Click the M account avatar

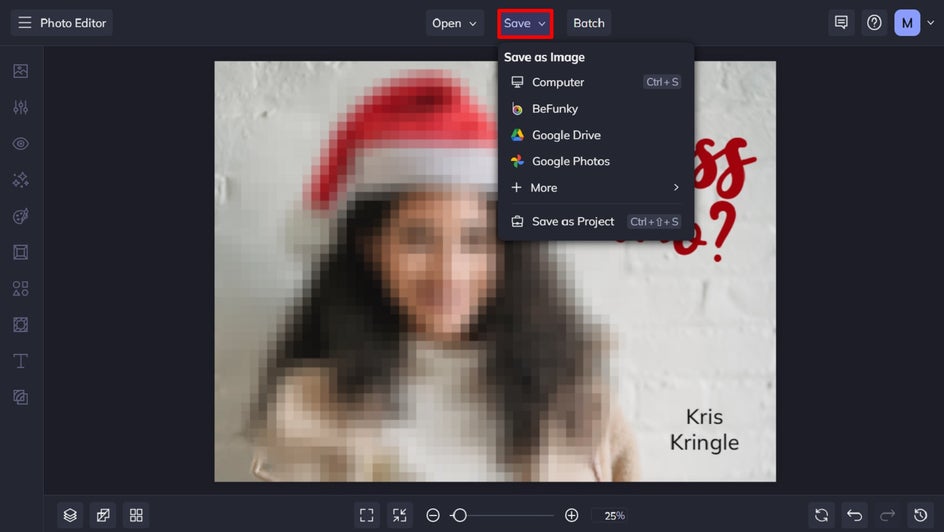pos(907,23)
